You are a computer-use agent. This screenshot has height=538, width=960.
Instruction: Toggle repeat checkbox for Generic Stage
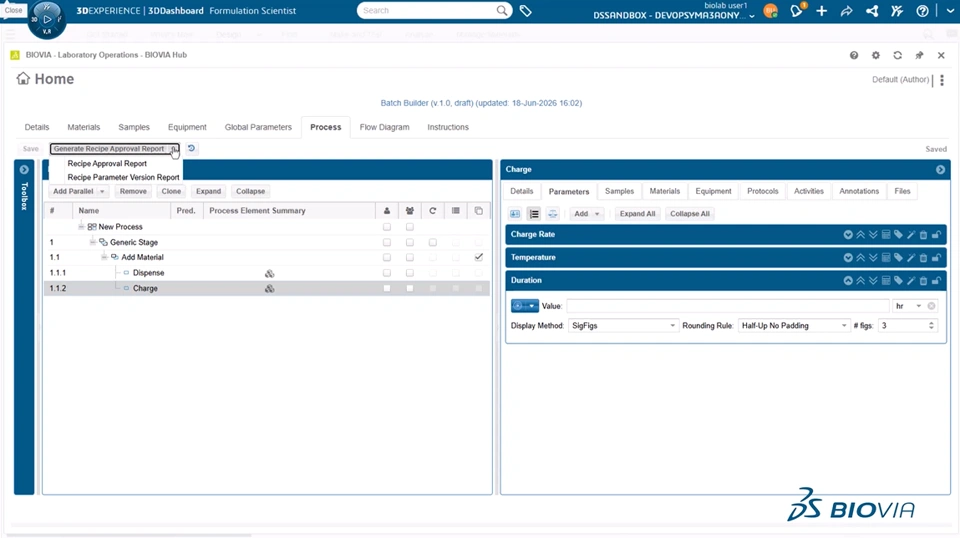pos(432,242)
